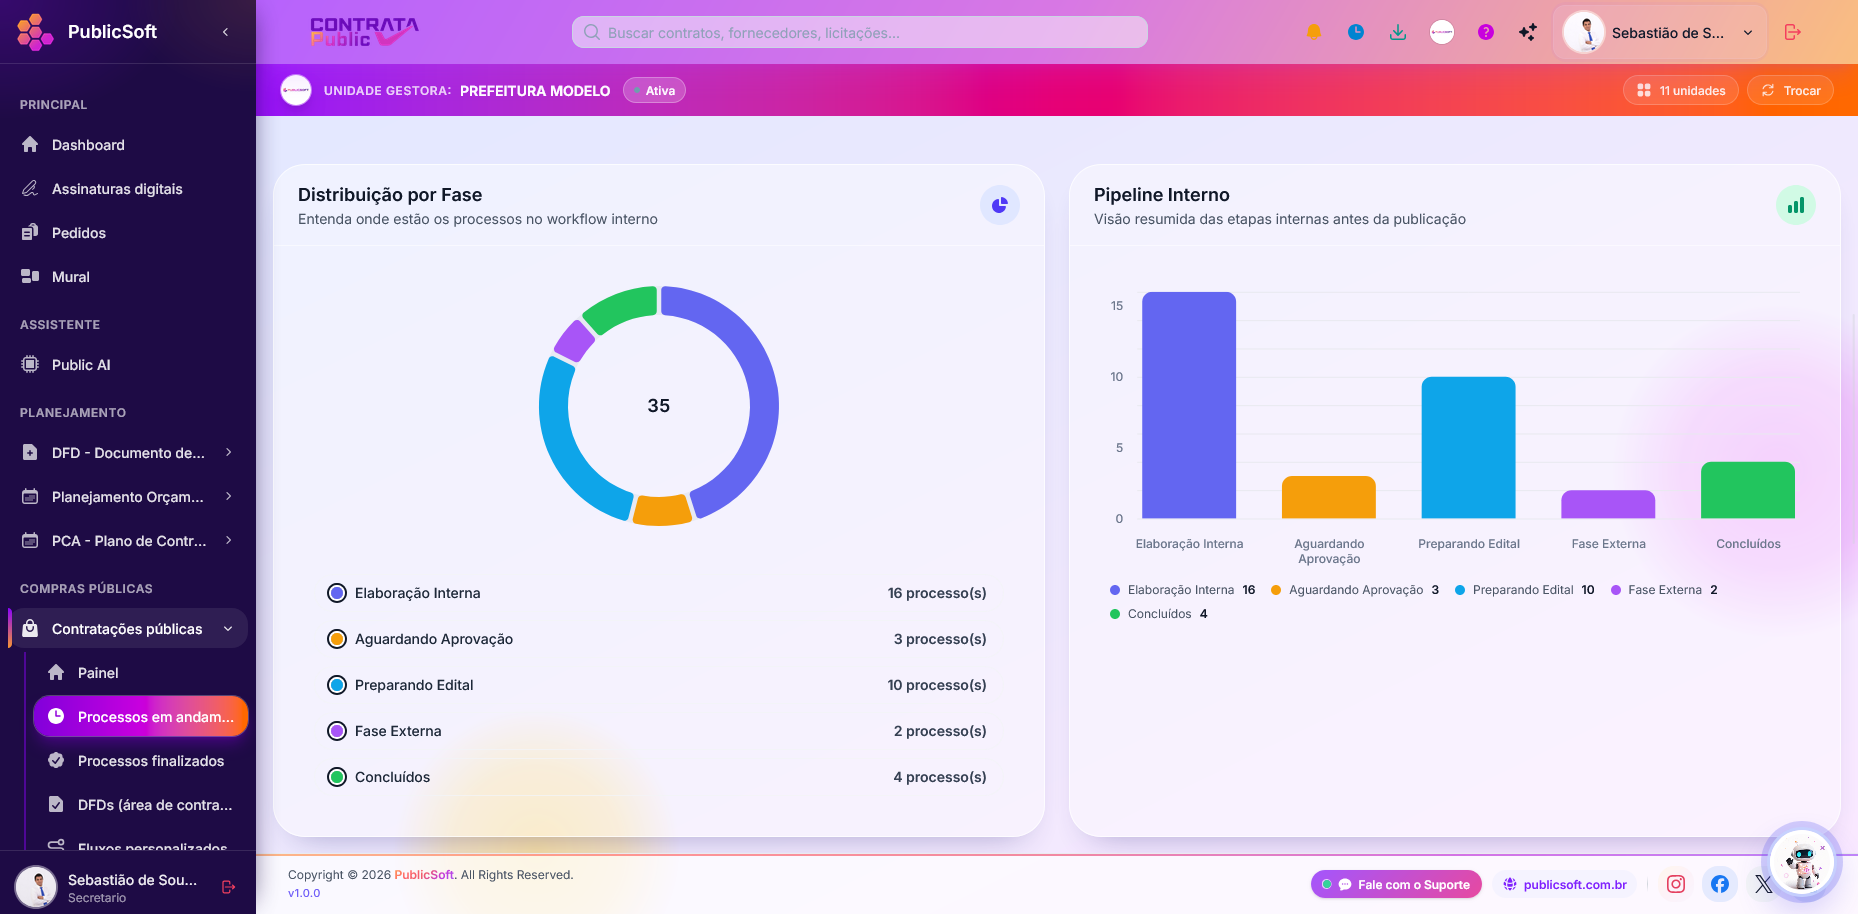Image resolution: width=1858 pixels, height=914 pixels.
Task: Click the sparkle AI icon in header
Action: pyautogui.click(x=1527, y=32)
